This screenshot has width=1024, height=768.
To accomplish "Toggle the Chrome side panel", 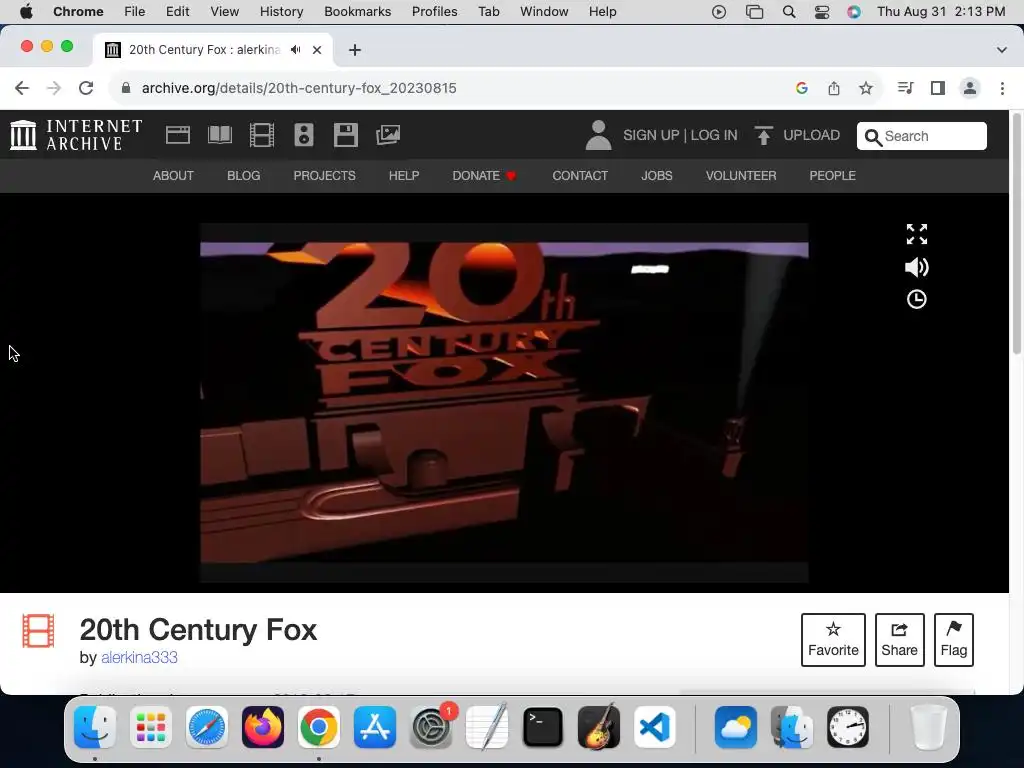I will pyautogui.click(x=938, y=88).
